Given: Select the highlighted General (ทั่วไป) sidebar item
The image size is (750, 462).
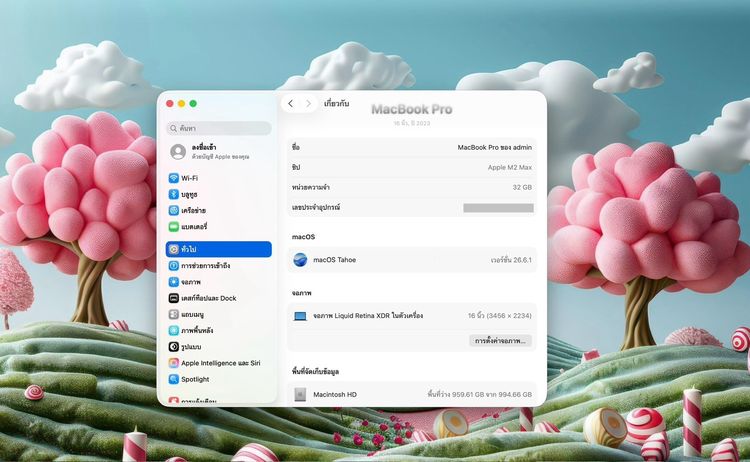Looking at the screenshot, I should click(219, 249).
